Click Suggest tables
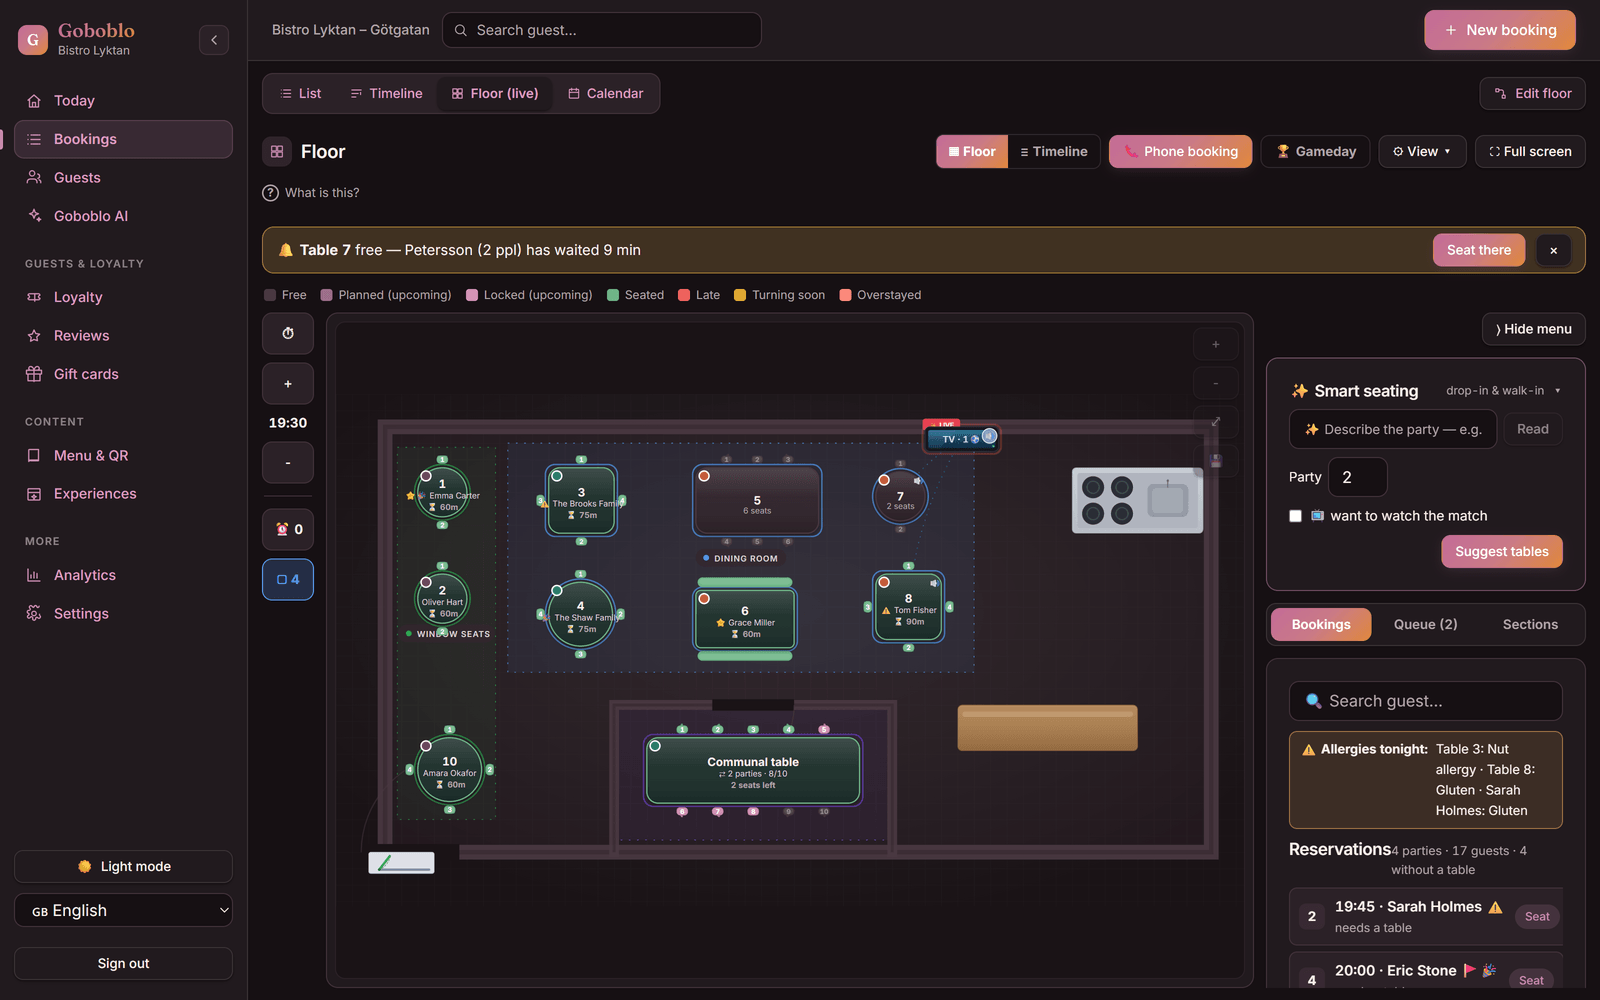 [1502, 552]
